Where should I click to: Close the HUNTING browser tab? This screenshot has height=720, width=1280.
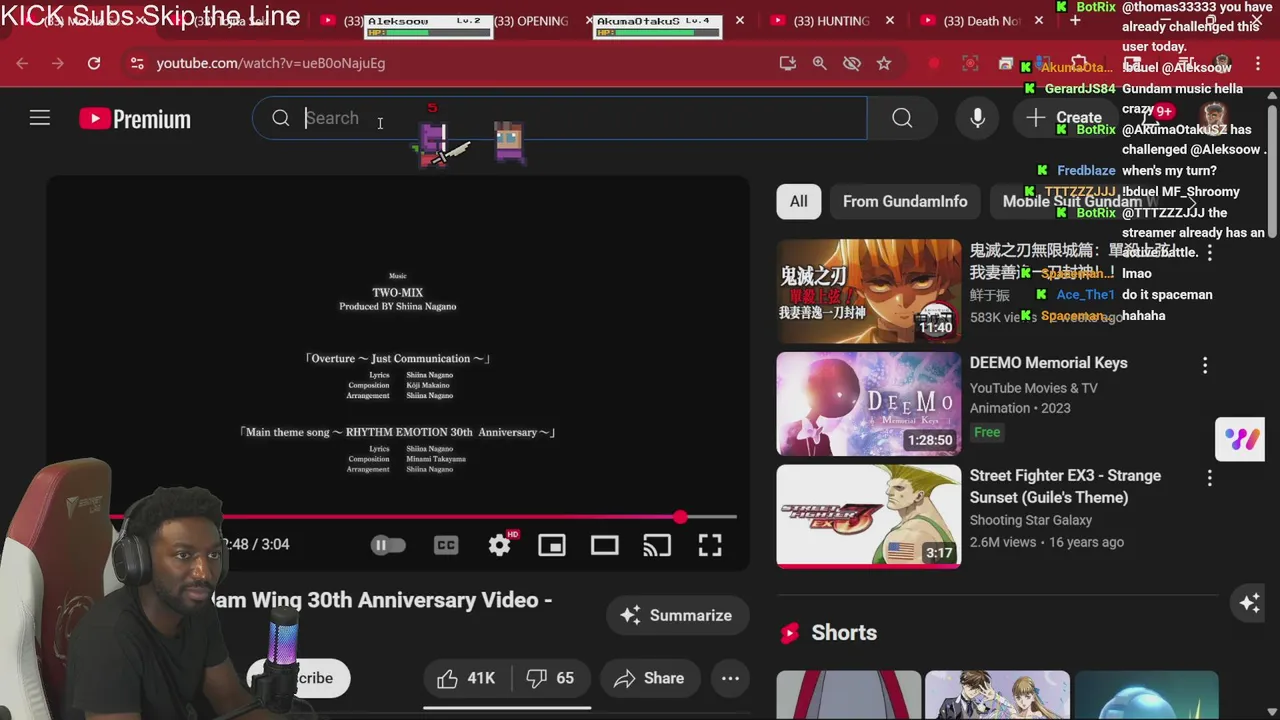tap(890, 21)
